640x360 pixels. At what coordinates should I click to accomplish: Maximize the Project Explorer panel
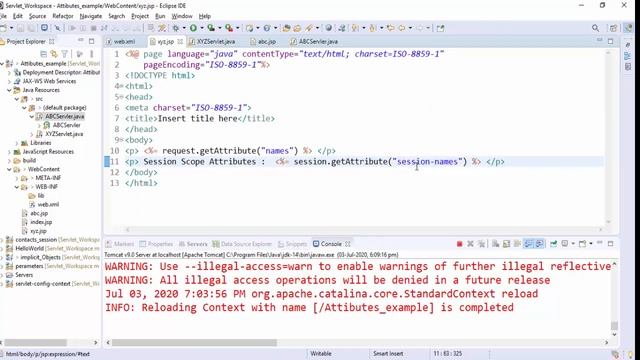(x=91, y=41)
